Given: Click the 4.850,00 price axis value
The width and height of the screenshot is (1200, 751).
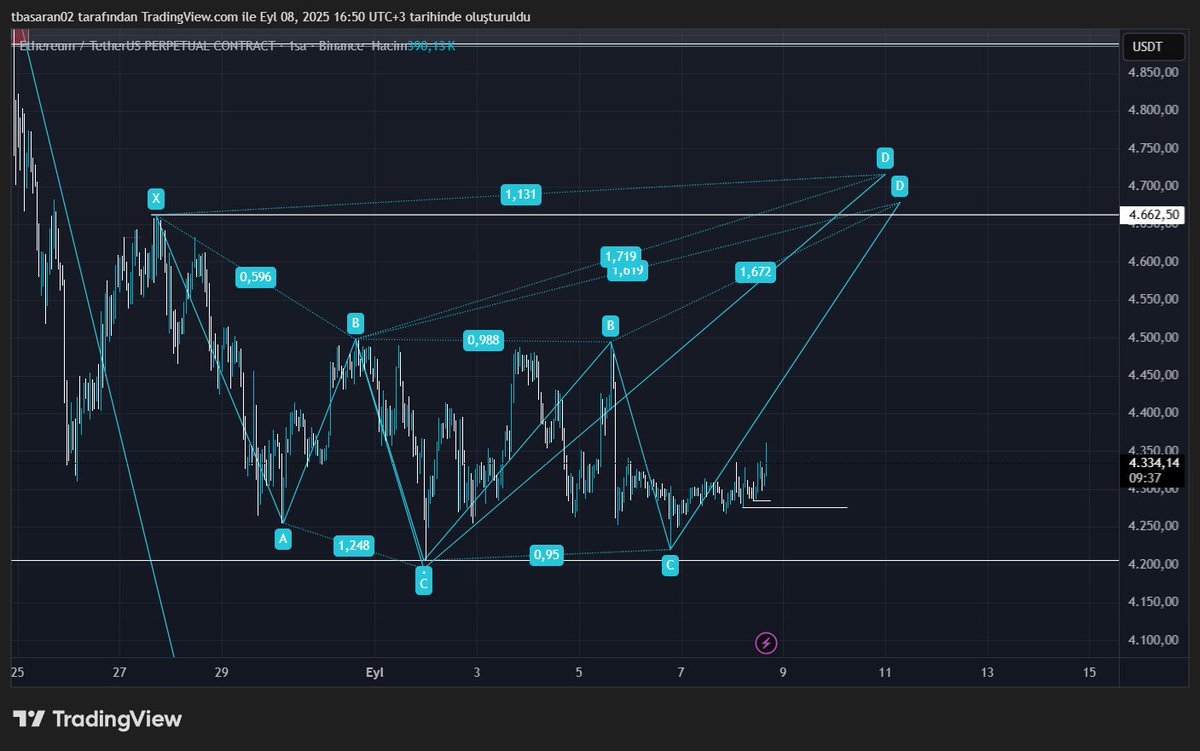Looking at the screenshot, I should coord(1155,73).
